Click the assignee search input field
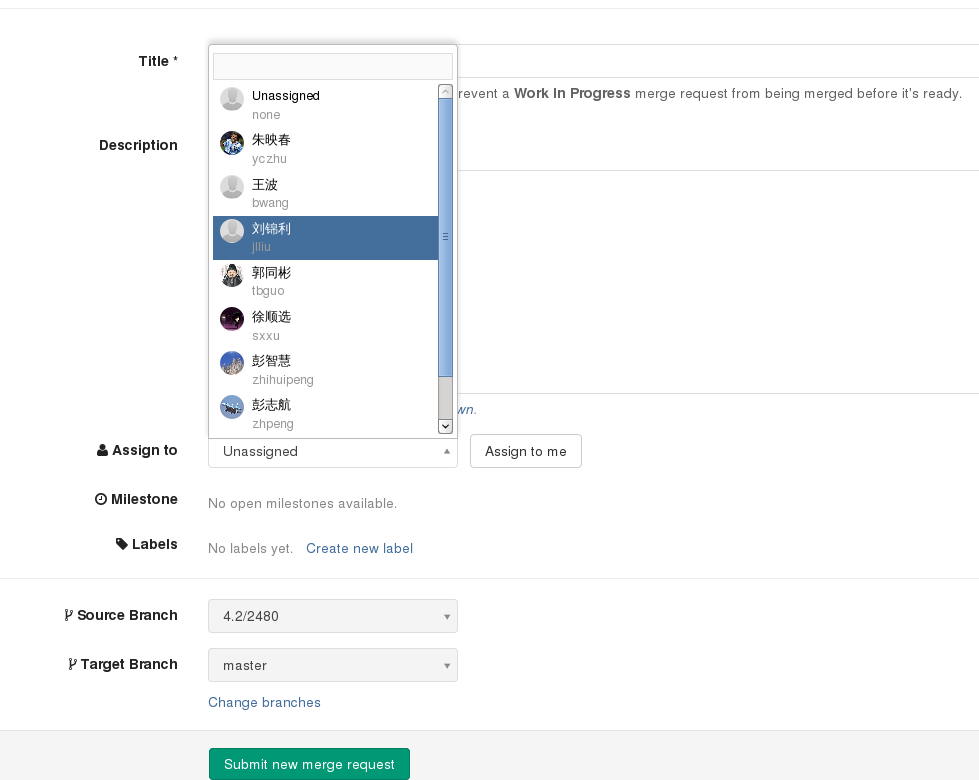This screenshot has width=979, height=780. tap(332, 66)
